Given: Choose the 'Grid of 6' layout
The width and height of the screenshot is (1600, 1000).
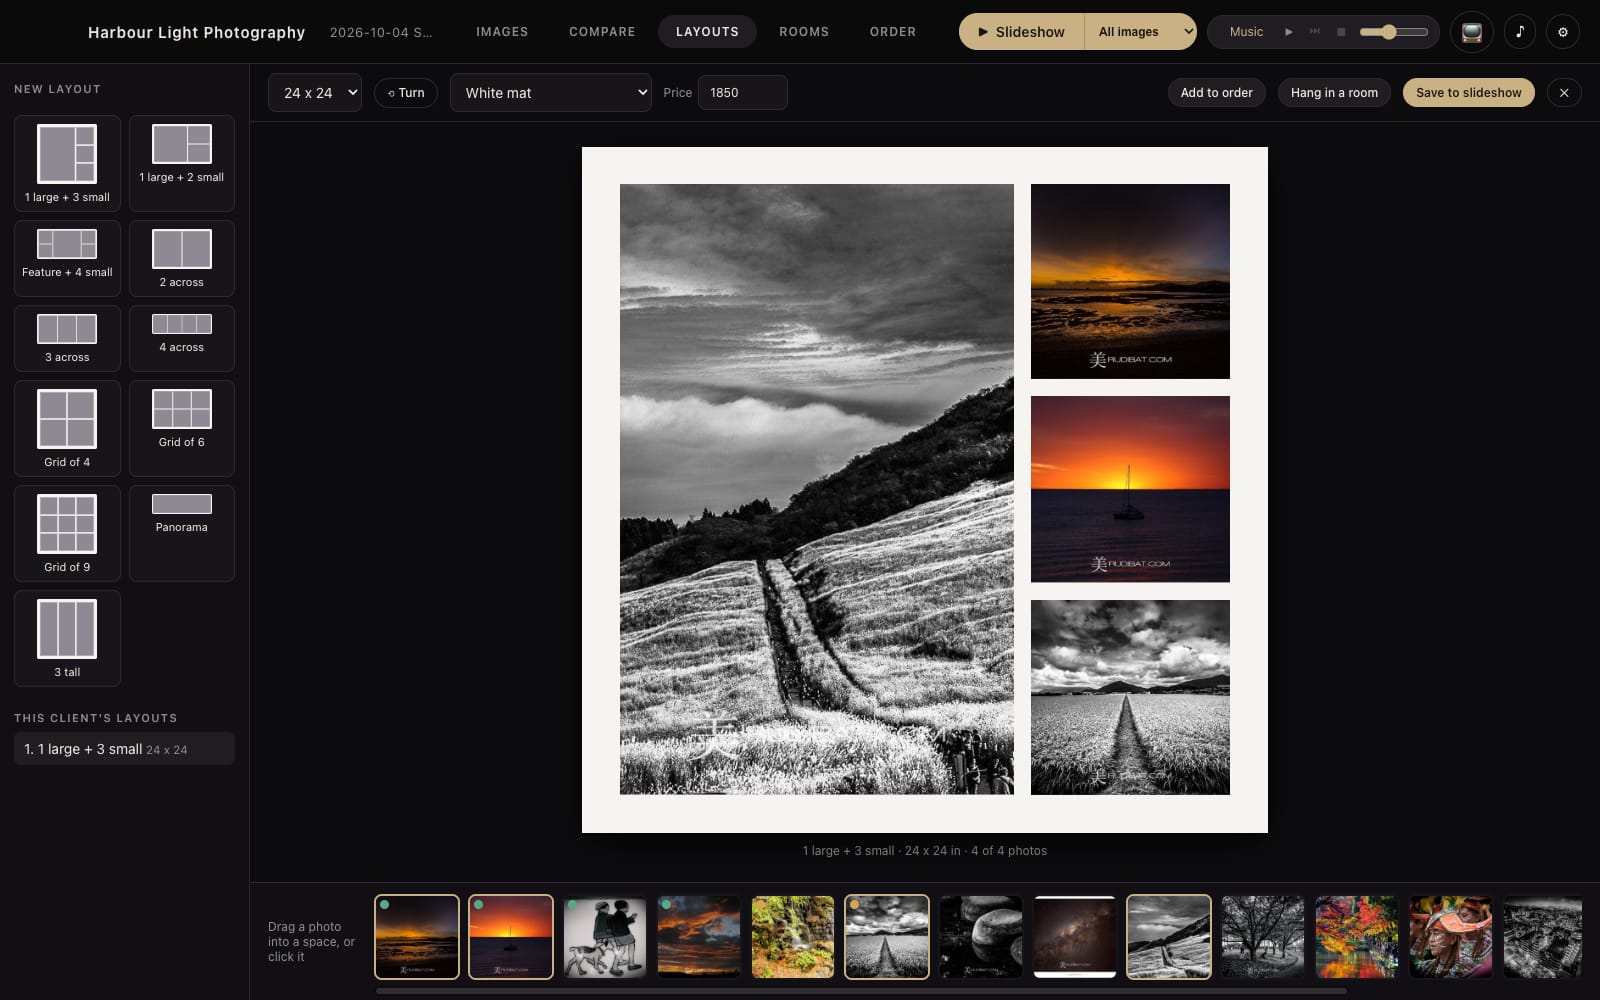Looking at the screenshot, I should coord(181,428).
